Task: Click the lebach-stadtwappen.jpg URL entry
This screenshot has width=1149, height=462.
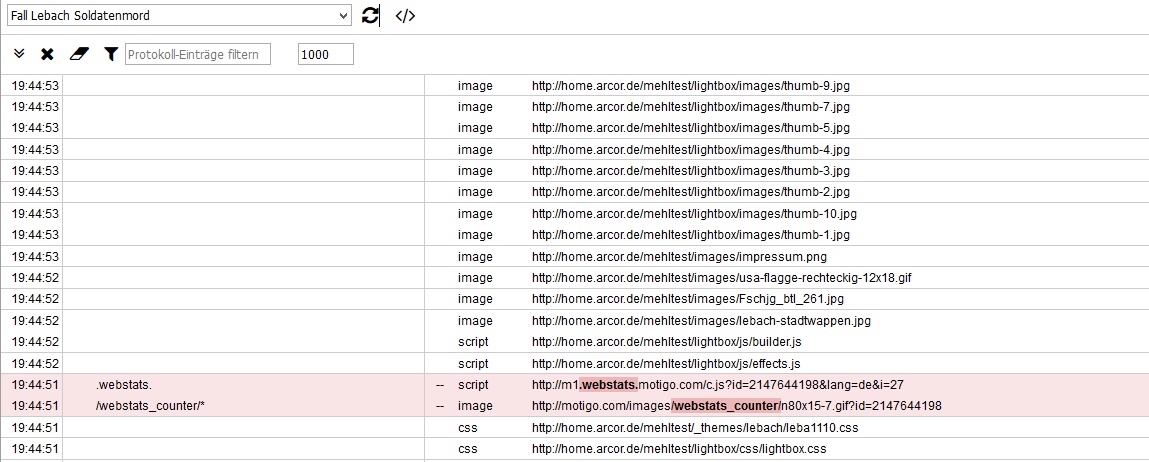Action: [x=701, y=320]
